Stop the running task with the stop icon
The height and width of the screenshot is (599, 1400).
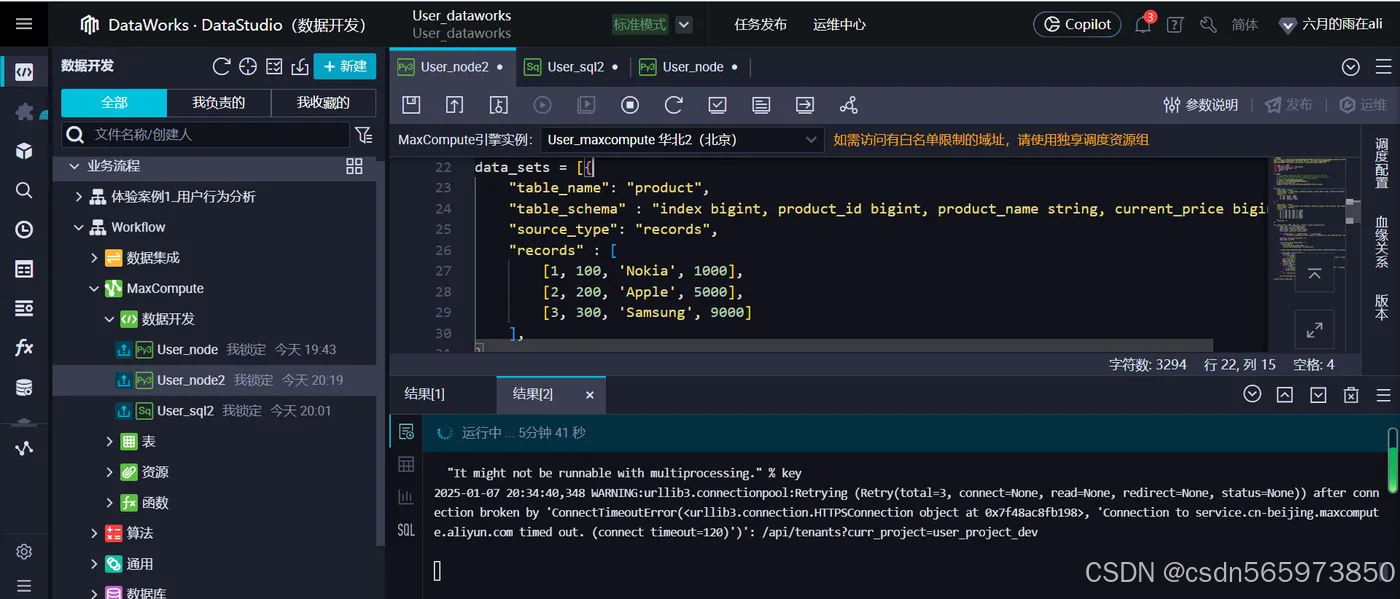[630, 105]
